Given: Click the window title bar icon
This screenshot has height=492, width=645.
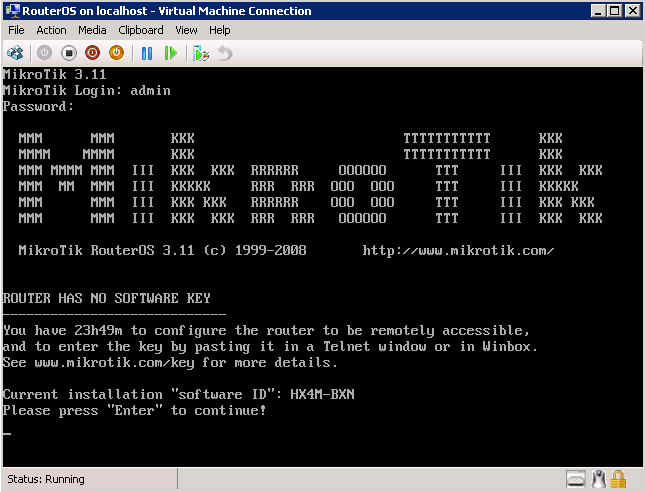Looking at the screenshot, I should pos(13,11).
